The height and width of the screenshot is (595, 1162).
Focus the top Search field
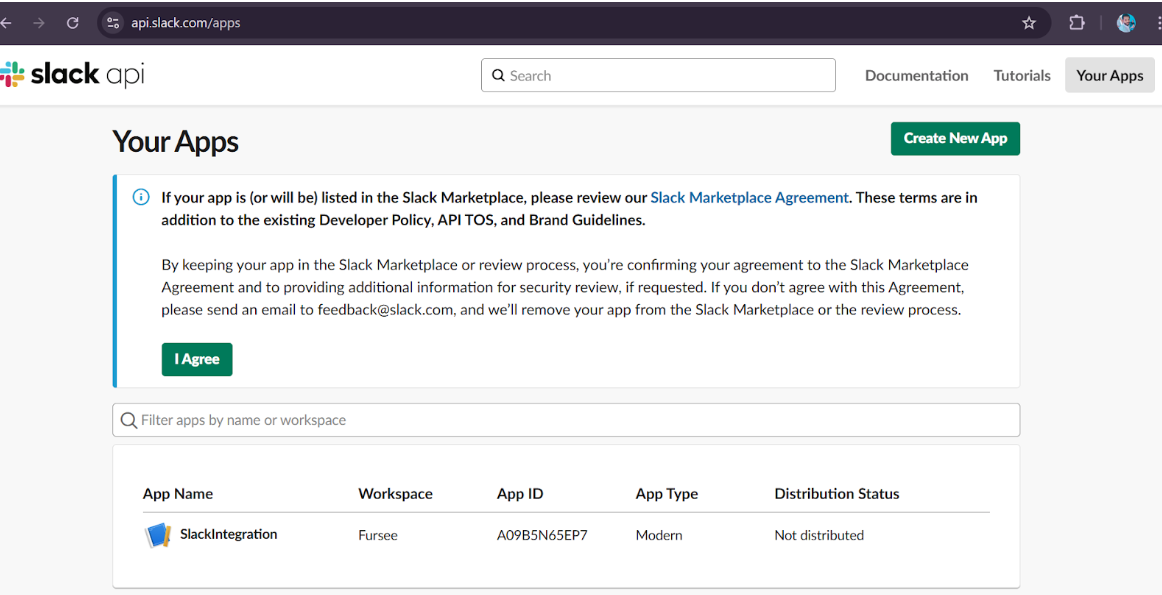(658, 76)
